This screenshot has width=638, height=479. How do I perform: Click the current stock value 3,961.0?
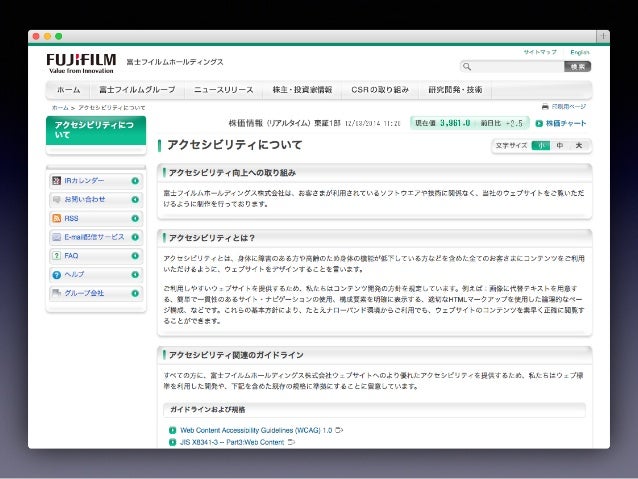point(455,123)
